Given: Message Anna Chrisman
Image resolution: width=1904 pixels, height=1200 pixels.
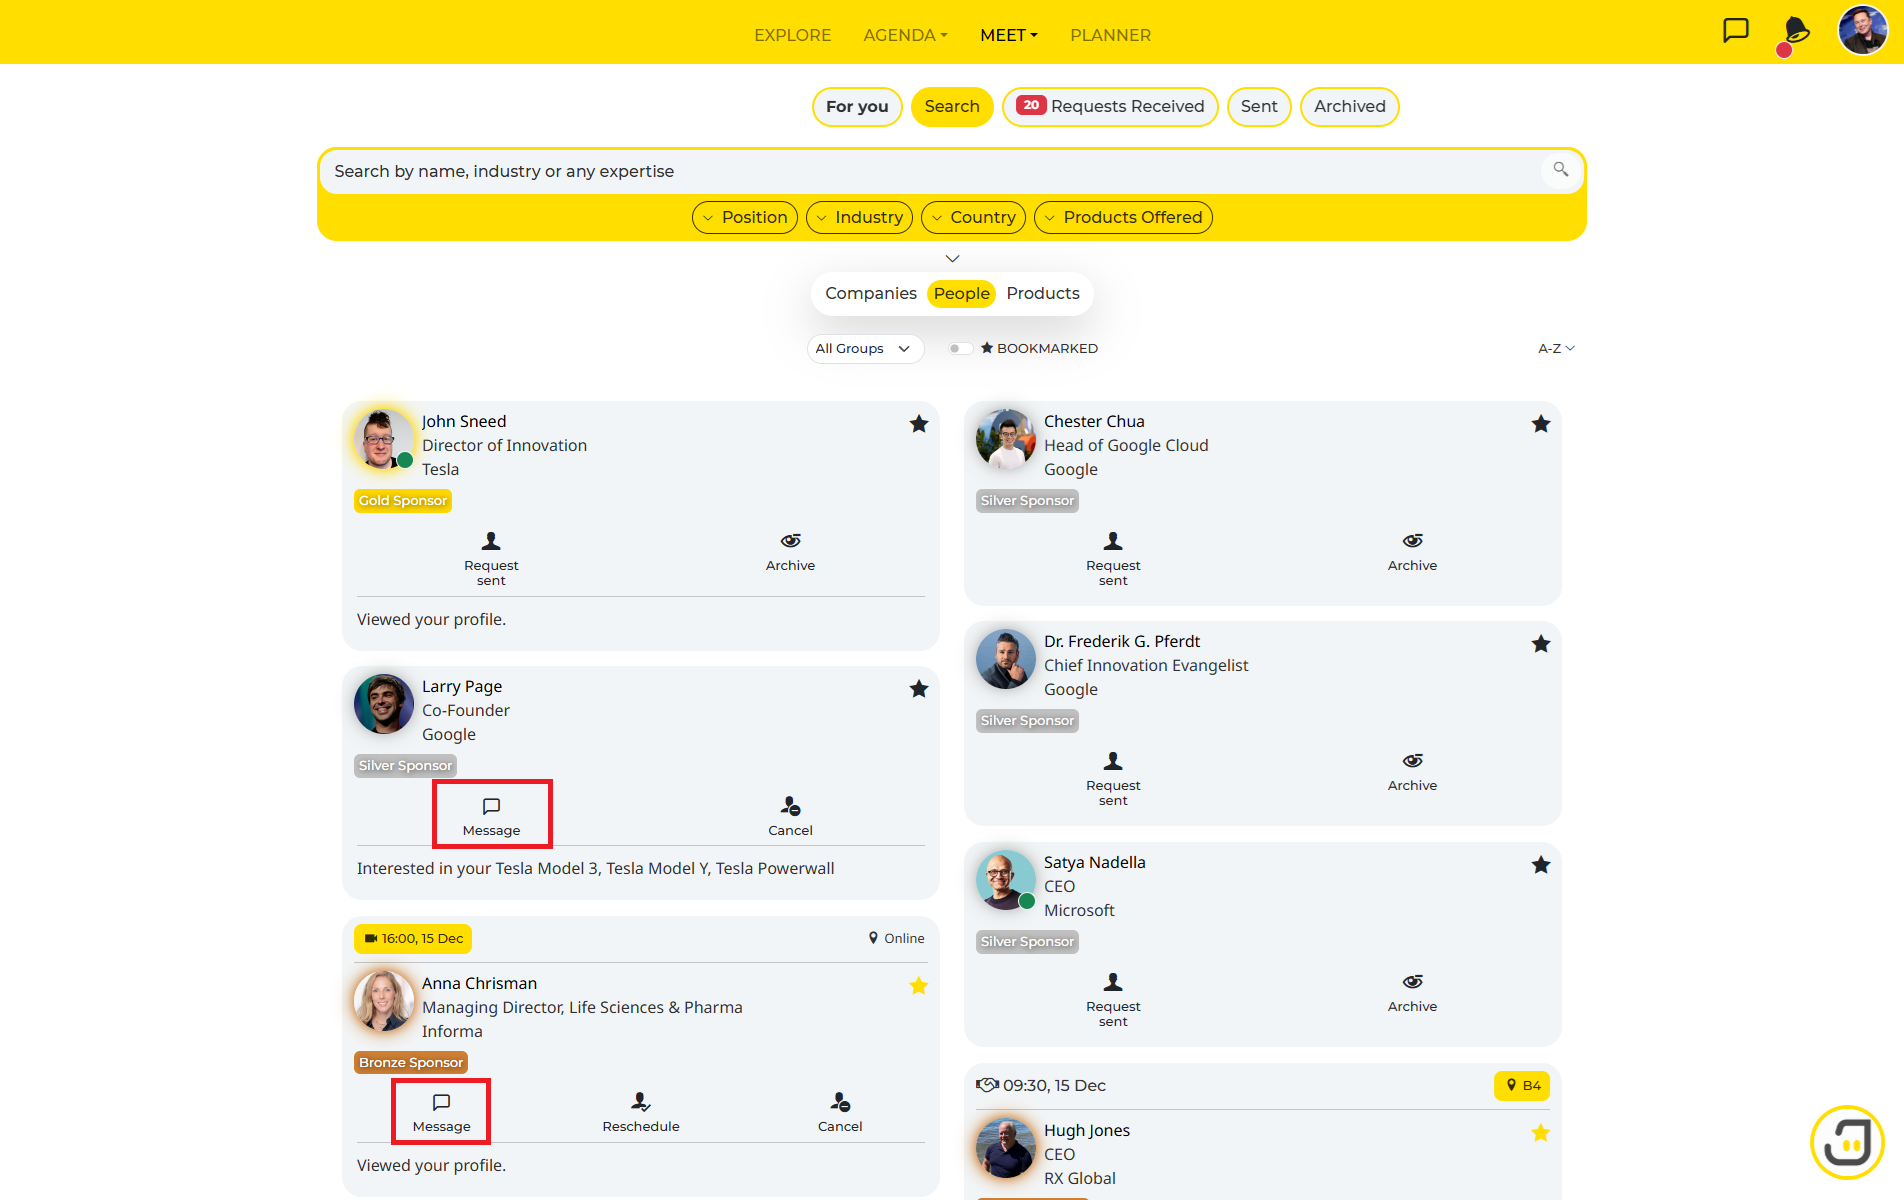Looking at the screenshot, I should 441,1111.
